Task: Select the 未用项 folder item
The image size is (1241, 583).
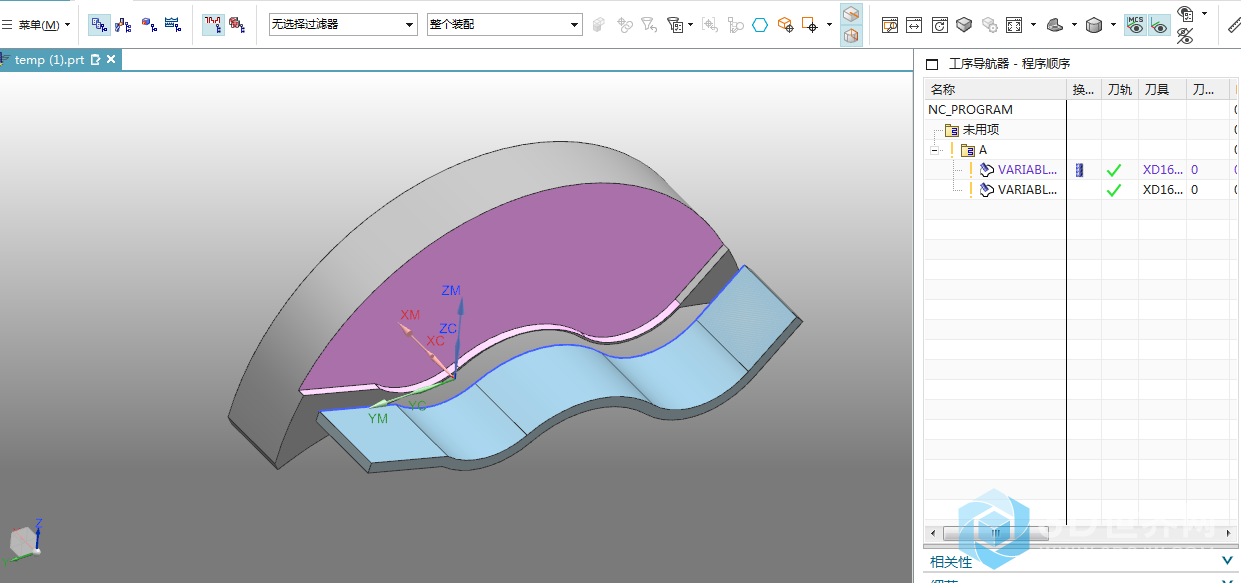Action: (980, 130)
